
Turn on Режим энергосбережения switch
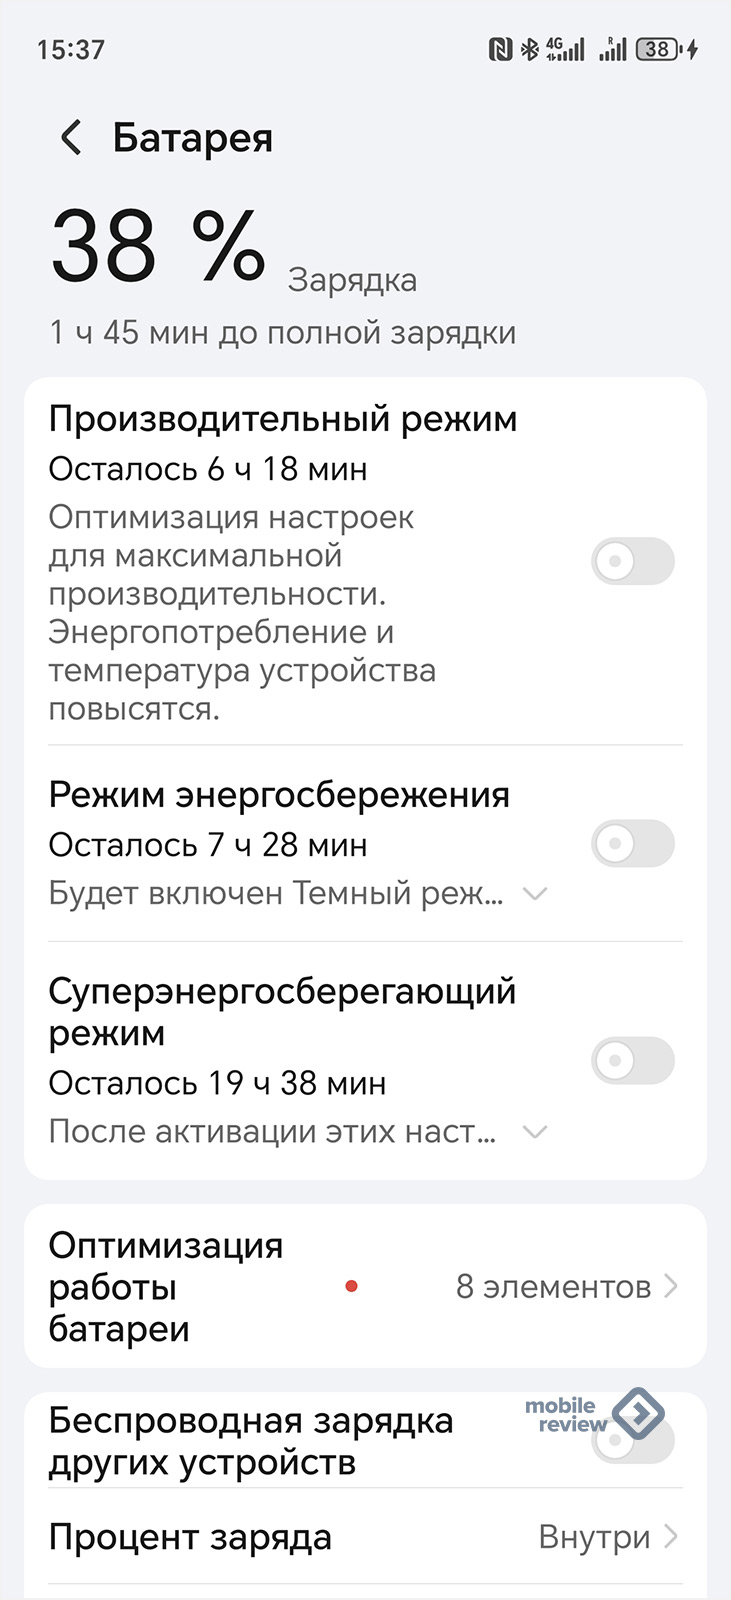[632, 844]
